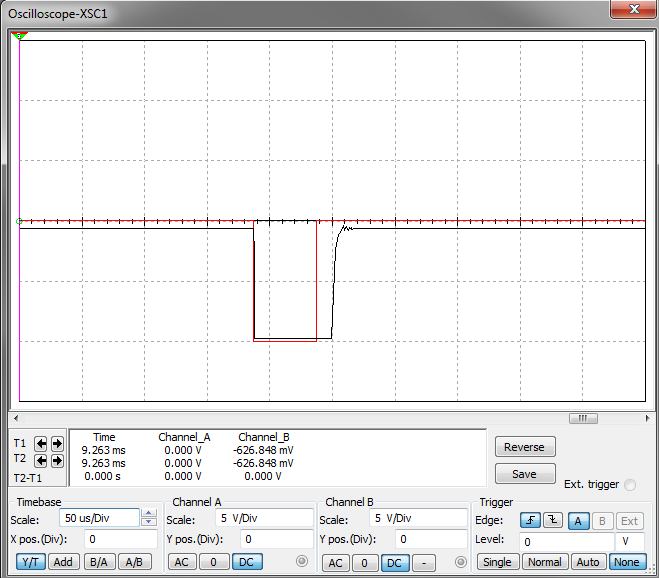
Task: Select rising edge trigger icon
Action: [530, 520]
